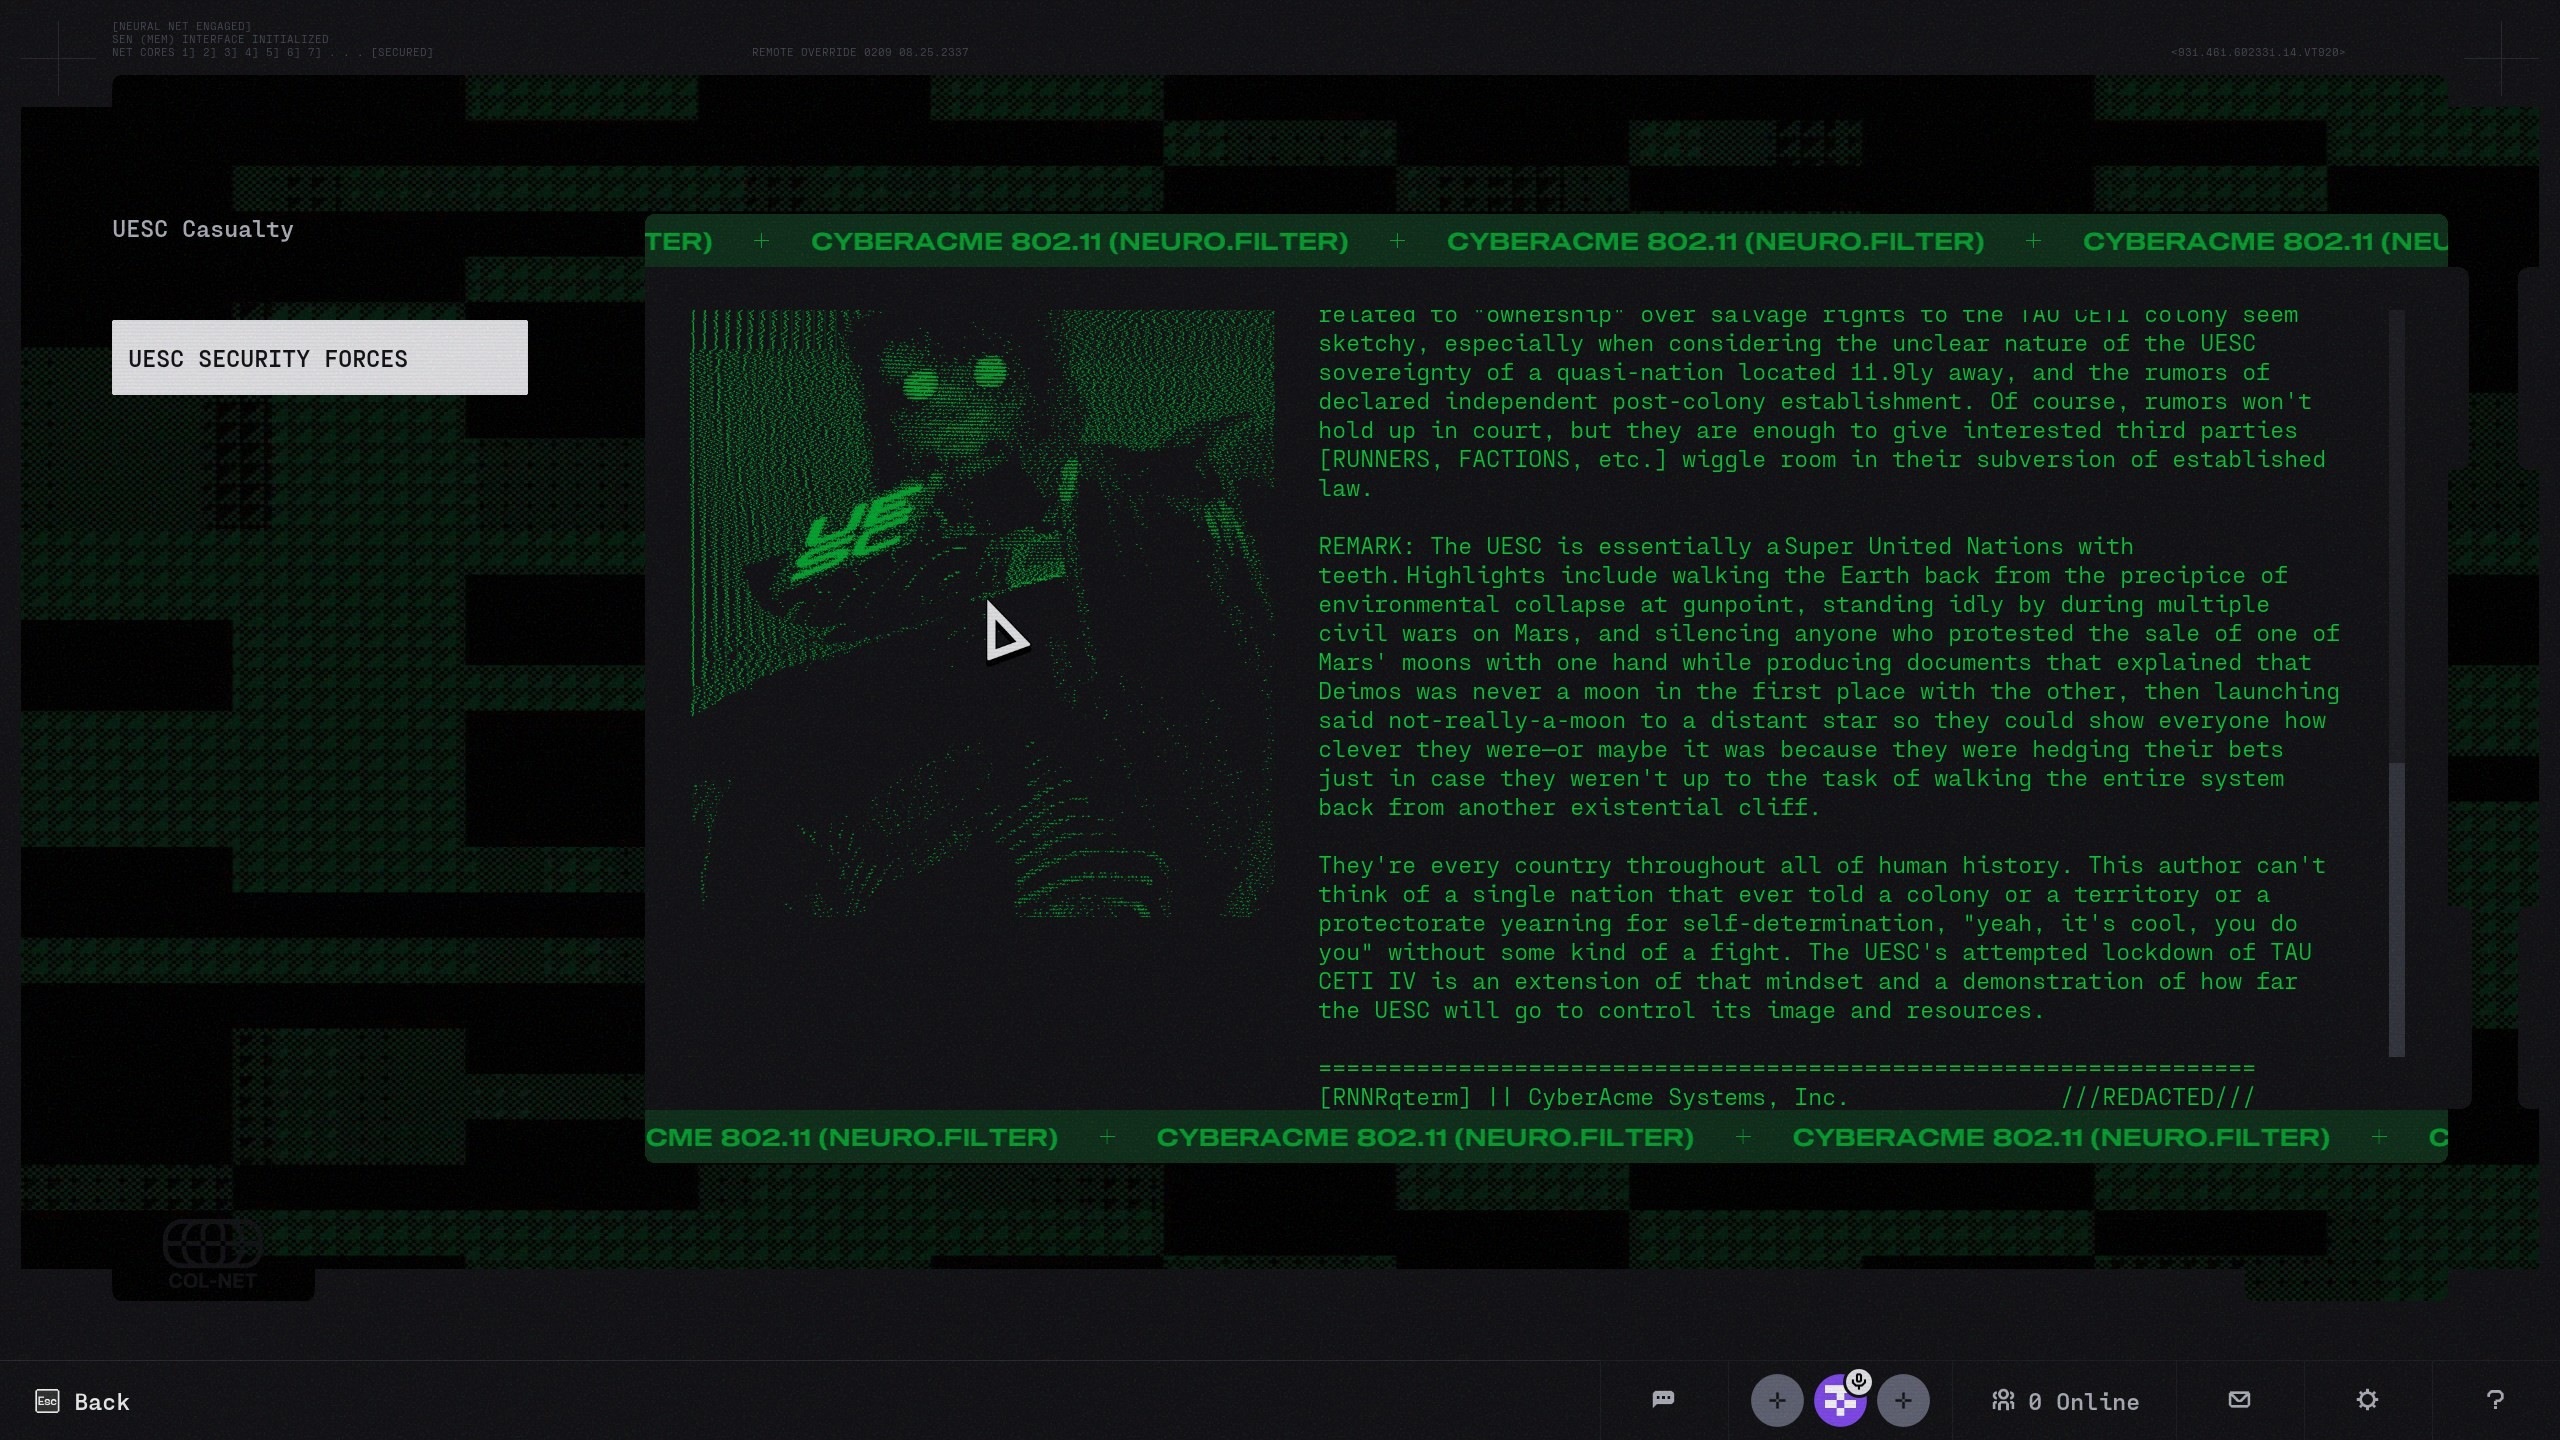Viewport: 2560px width, 1440px height.
Task: Click the lore text scrollbar thumb
Action: pyautogui.click(x=2396, y=908)
